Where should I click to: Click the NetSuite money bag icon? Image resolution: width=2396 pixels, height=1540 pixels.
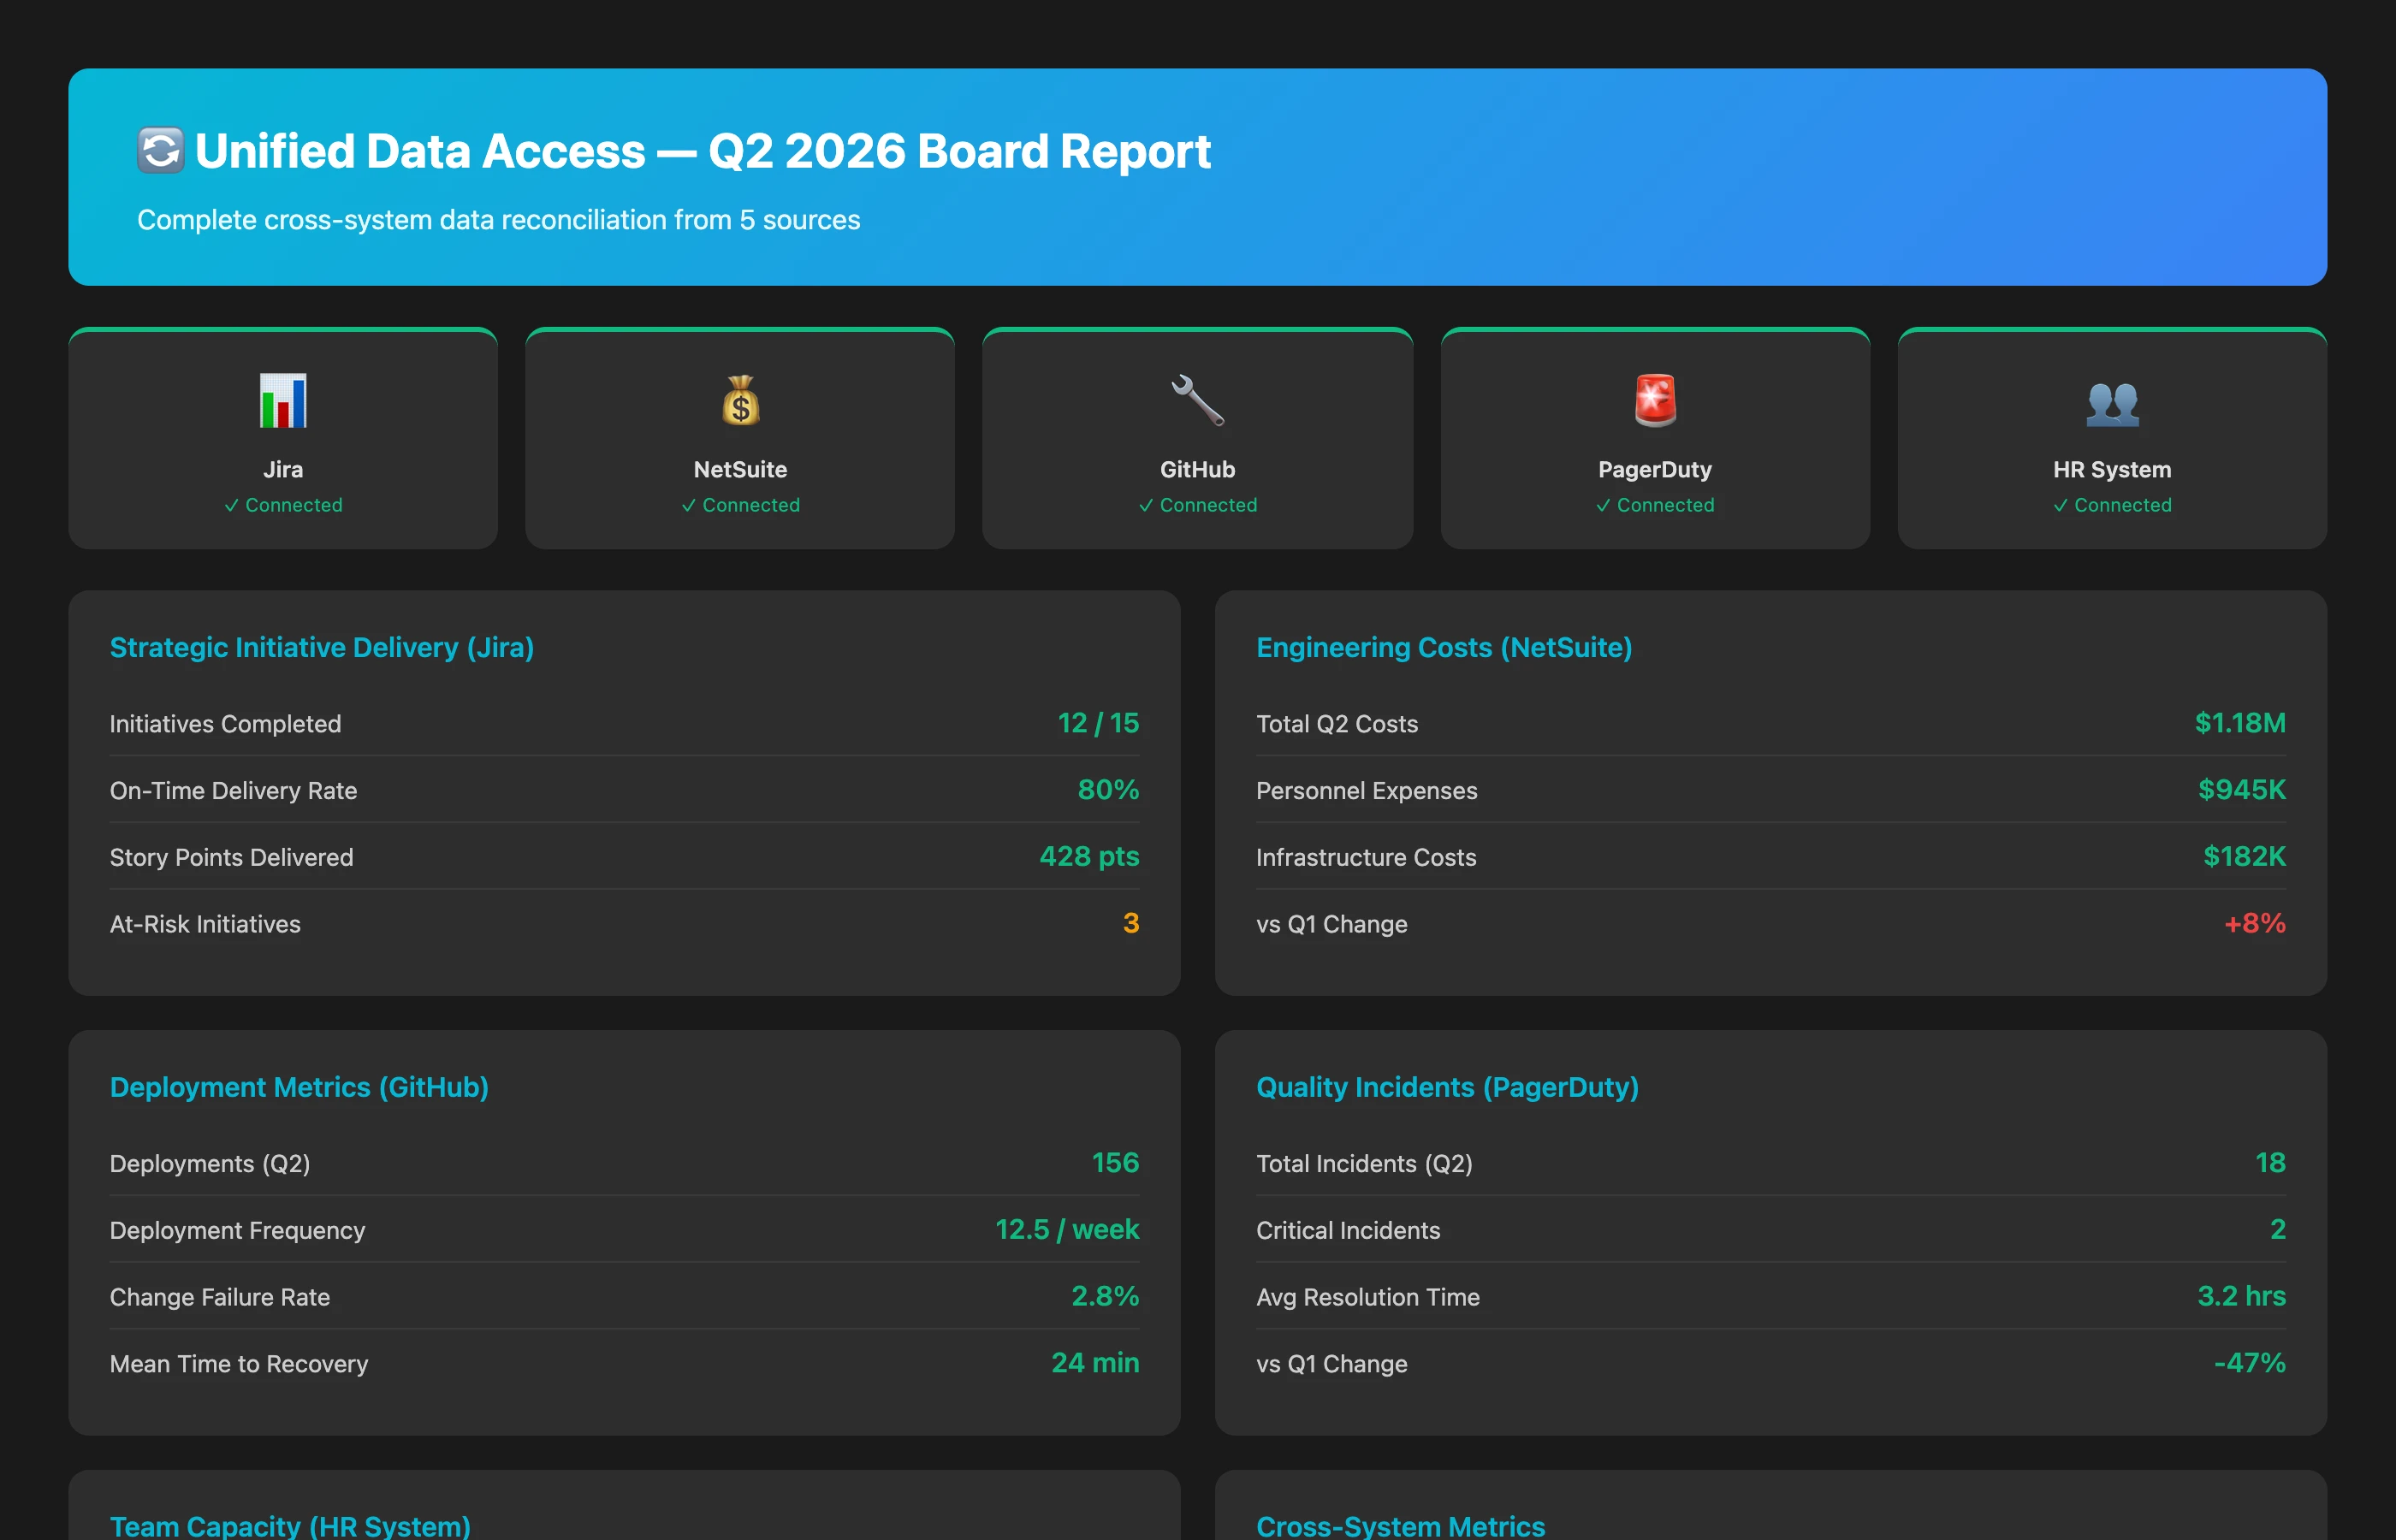(x=740, y=401)
